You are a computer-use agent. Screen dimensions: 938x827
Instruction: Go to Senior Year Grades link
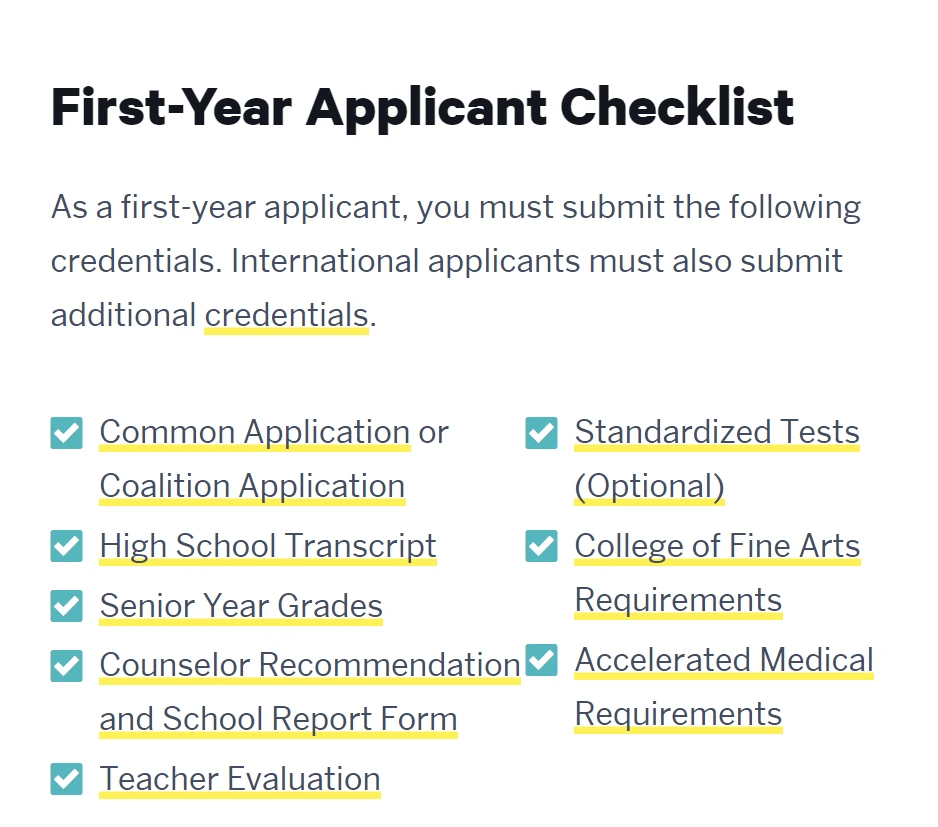[241, 606]
